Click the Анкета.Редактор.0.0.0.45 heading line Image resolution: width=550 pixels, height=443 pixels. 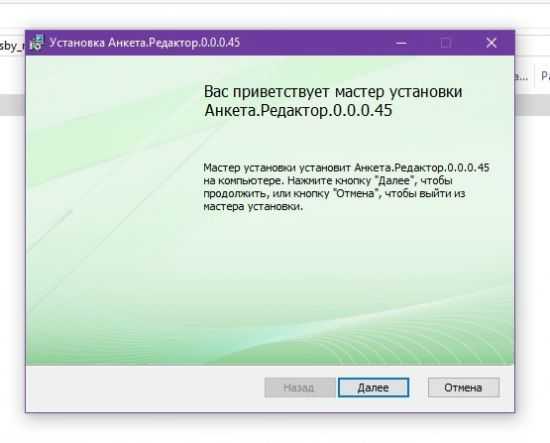[x=298, y=110]
